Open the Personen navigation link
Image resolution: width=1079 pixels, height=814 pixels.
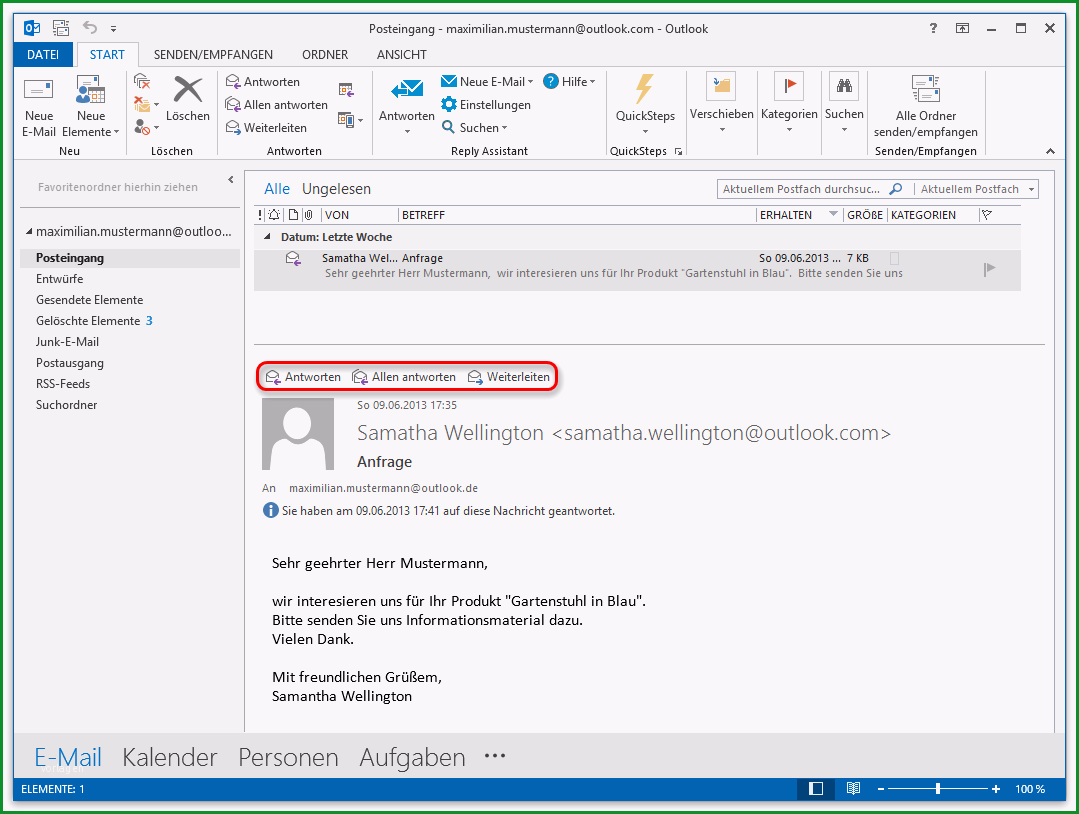coord(288,757)
